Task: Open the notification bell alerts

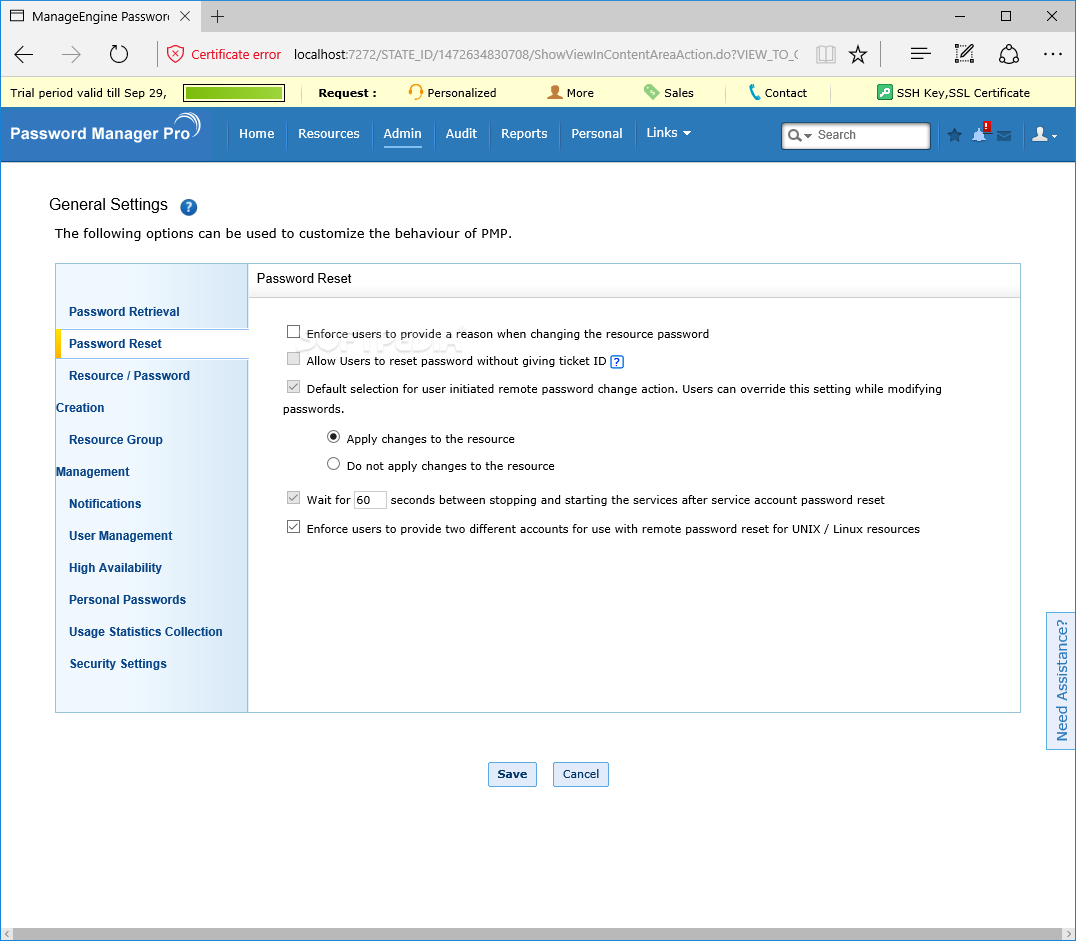Action: coord(981,133)
